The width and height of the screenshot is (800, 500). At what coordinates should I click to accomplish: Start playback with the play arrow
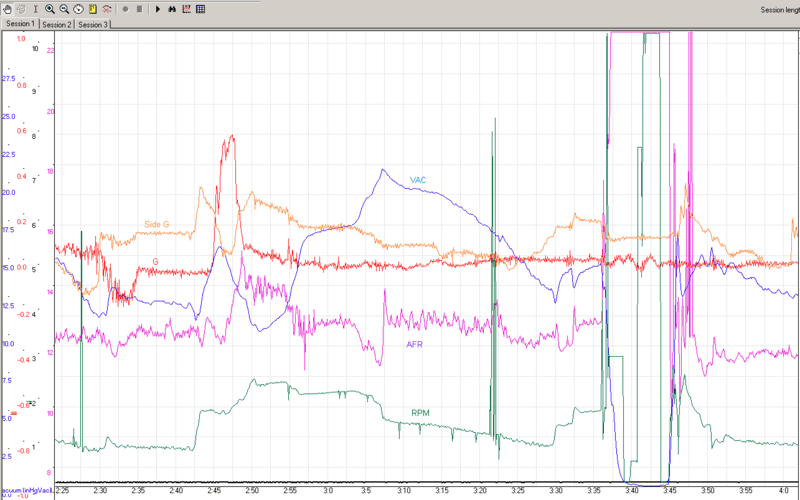pos(158,9)
